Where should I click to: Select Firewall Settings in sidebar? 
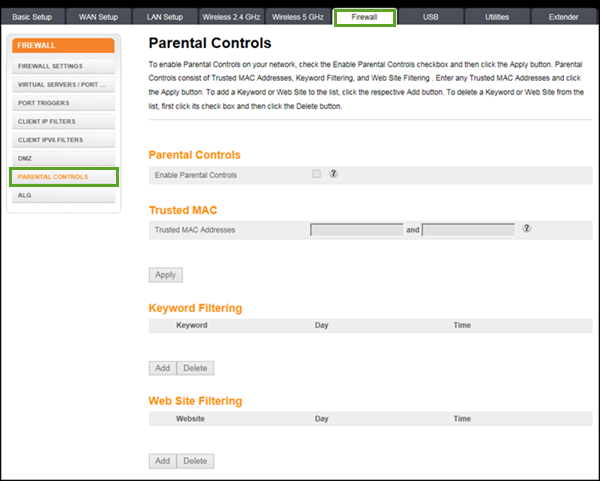point(62,65)
